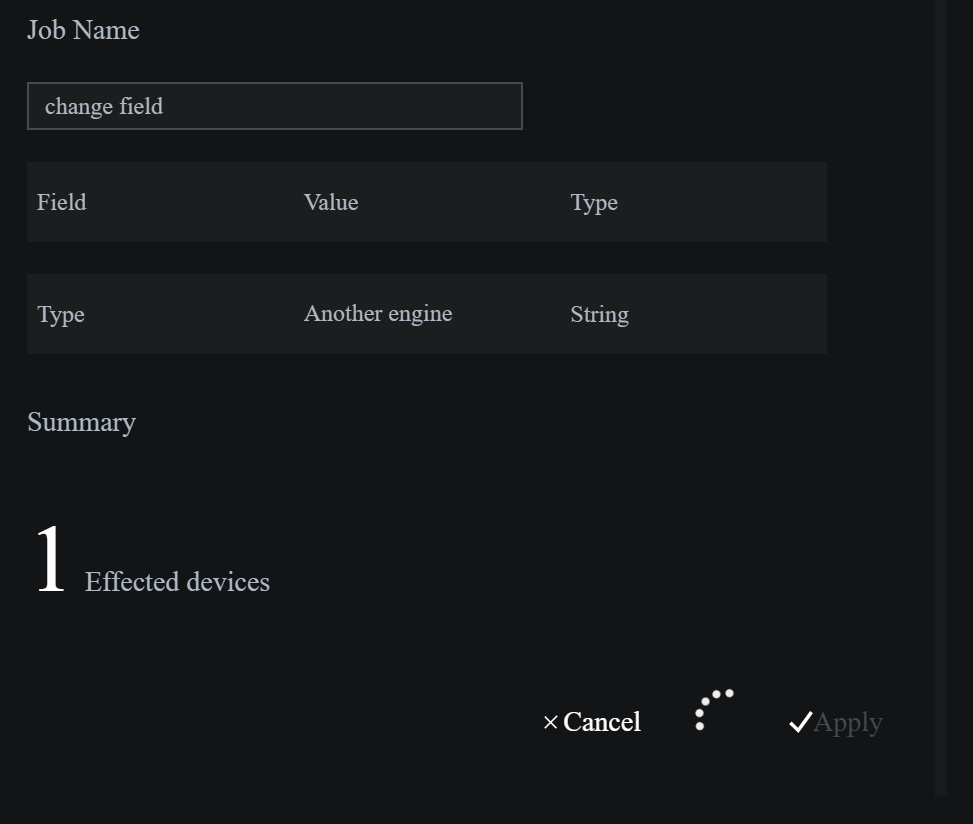The height and width of the screenshot is (824, 973).
Task: Click the Field column header
Action: coord(61,202)
